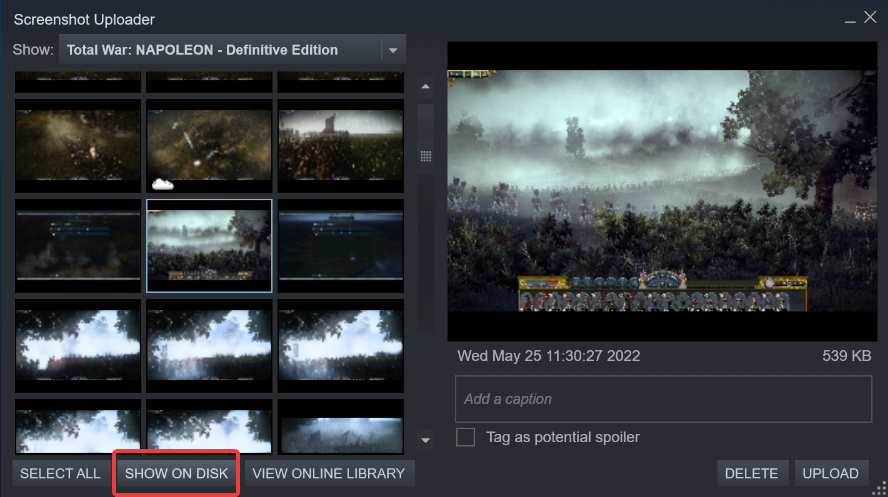The image size is (888, 497).
Task: Click the Select All button
Action: (60, 473)
